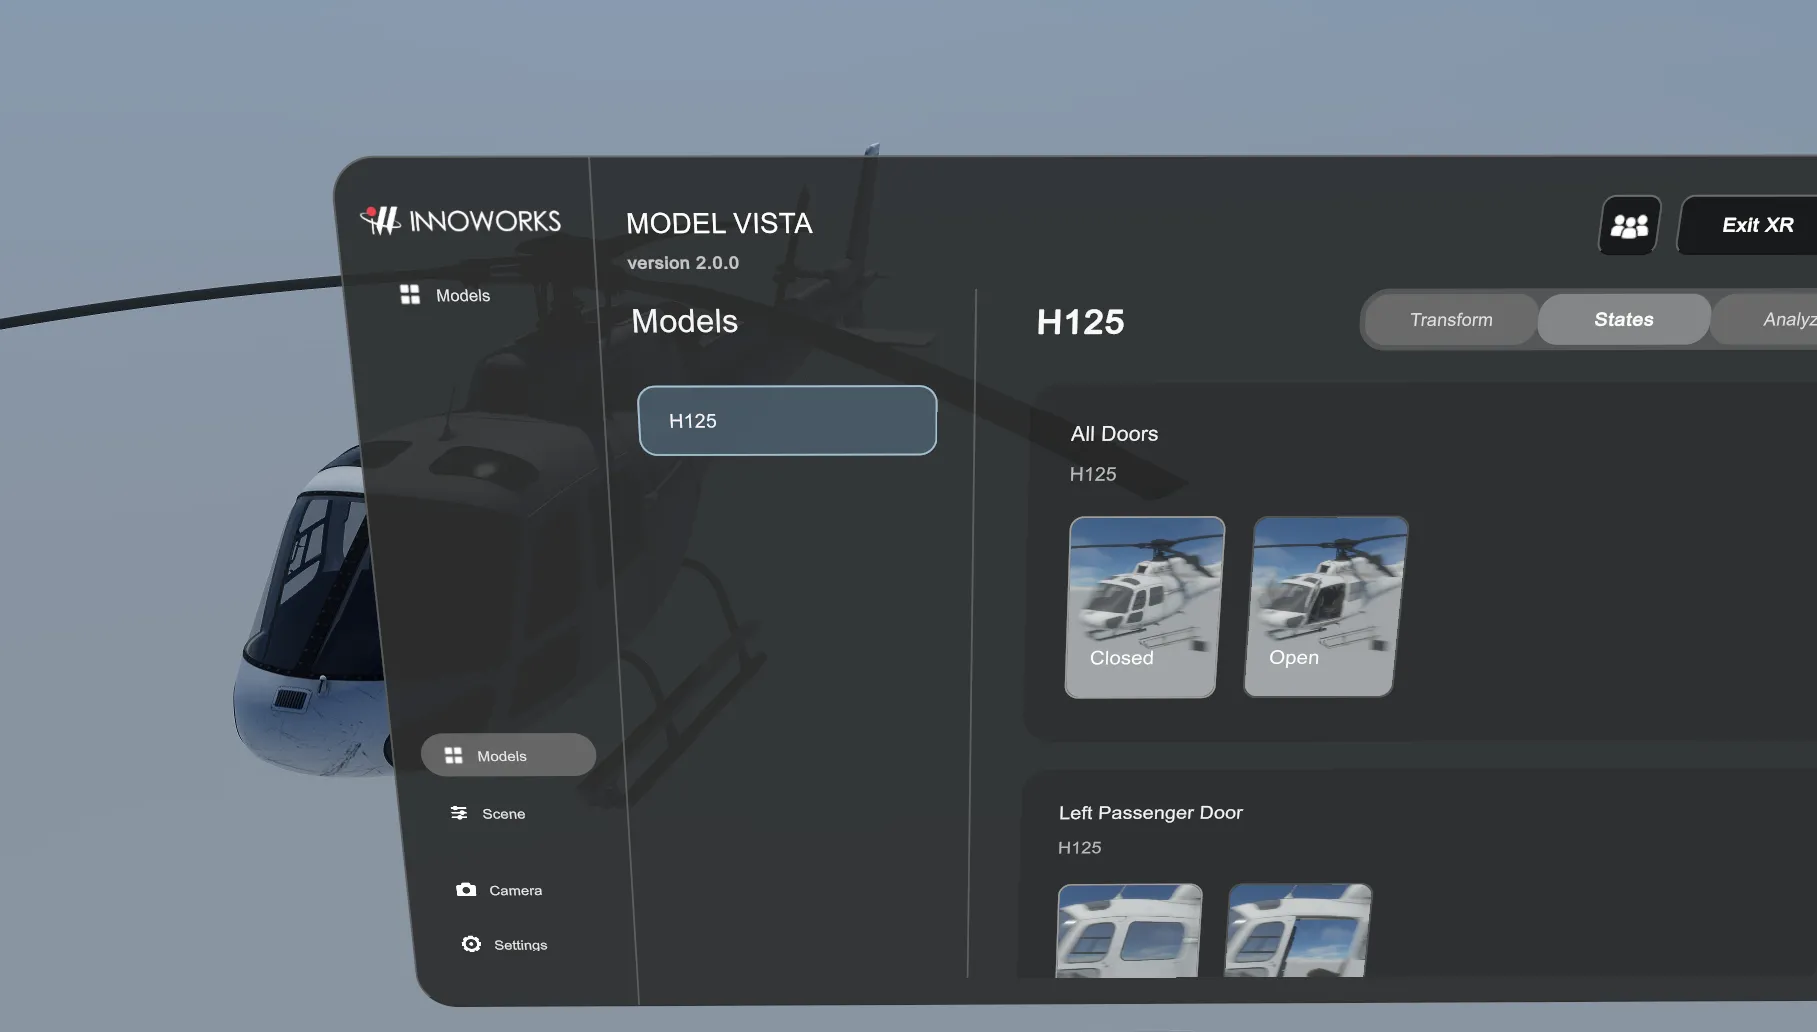Click the highlighted Models navigation button
1817x1032 pixels.
[x=508, y=755]
